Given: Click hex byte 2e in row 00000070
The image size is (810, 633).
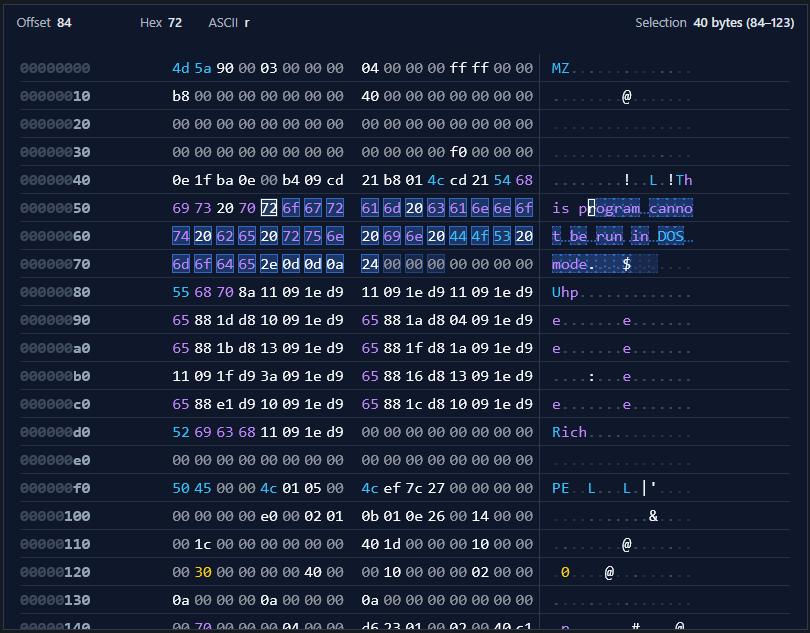Looking at the screenshot, I should click(269, 264).
